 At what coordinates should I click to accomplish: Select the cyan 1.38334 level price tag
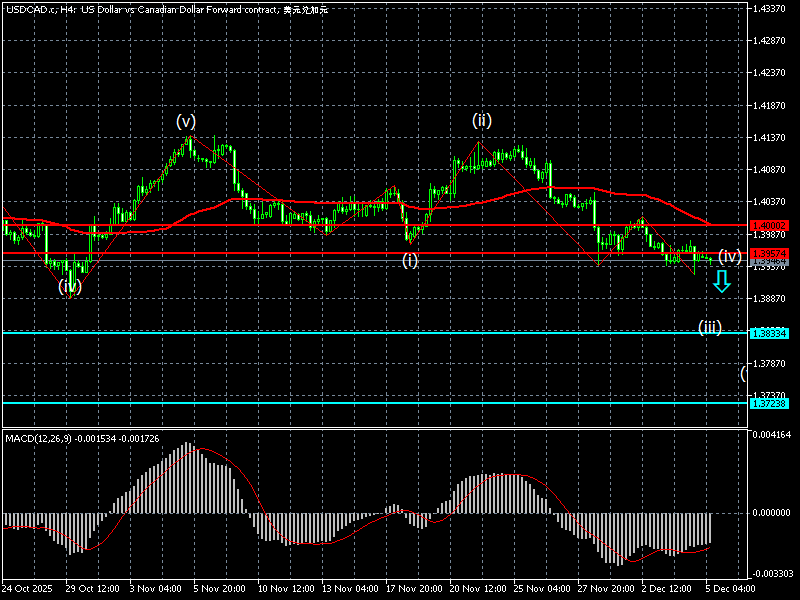click(771, 333)
